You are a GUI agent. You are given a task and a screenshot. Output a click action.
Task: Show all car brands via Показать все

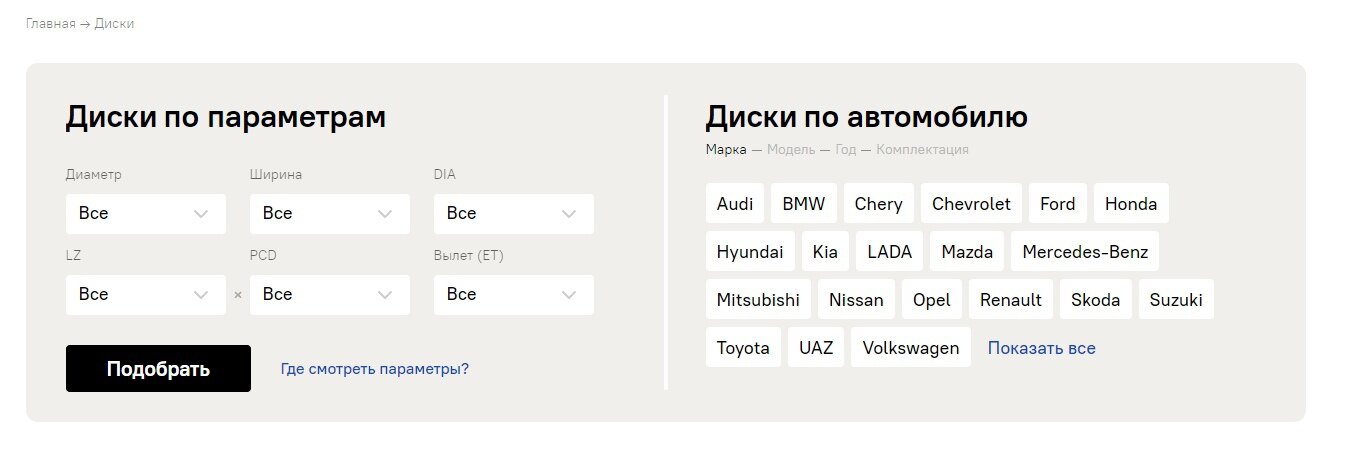coord(1041,348)
